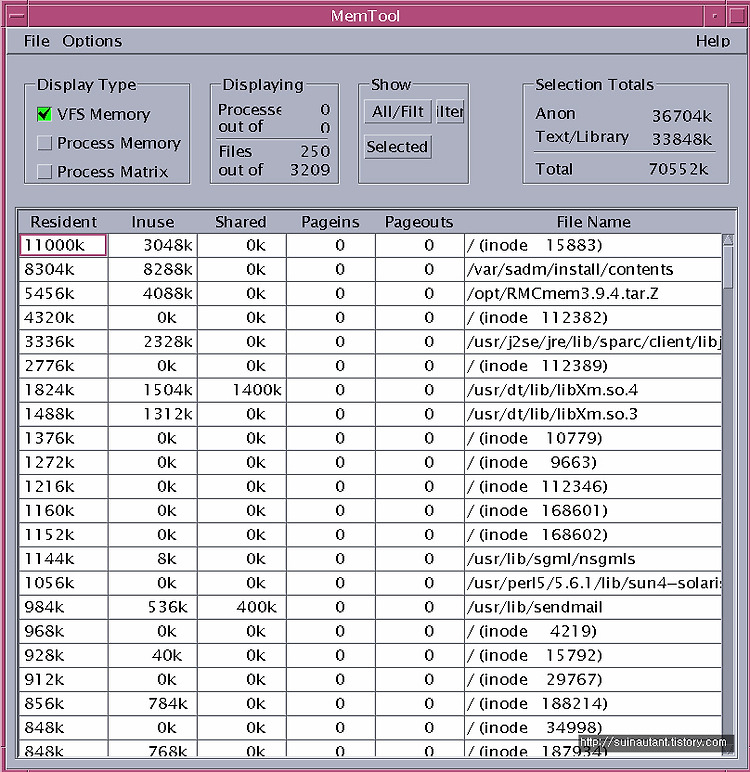Click the (inode 112382) row
Viewport: 750px width, 772px height.
coord(370,318)
